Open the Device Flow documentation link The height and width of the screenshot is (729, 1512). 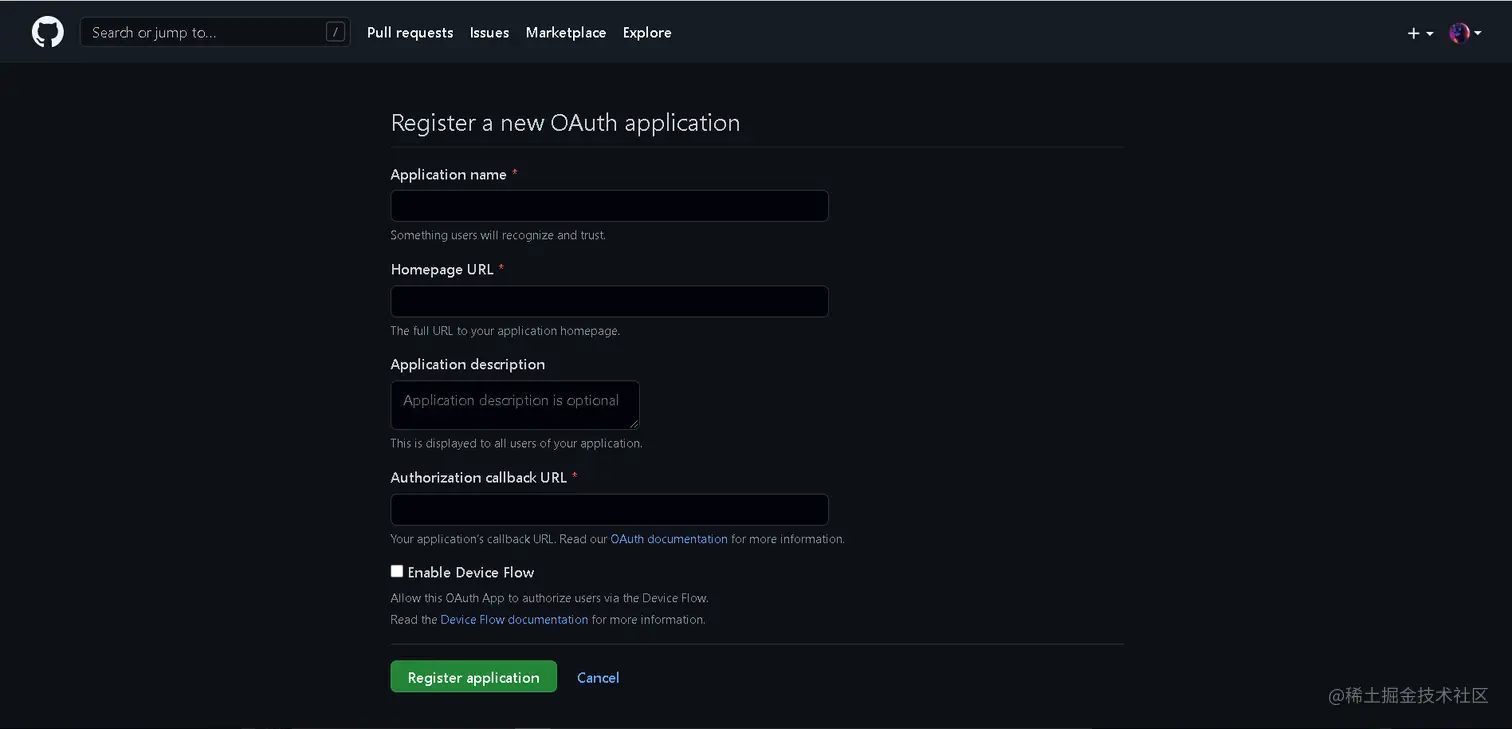pos(514,620)
